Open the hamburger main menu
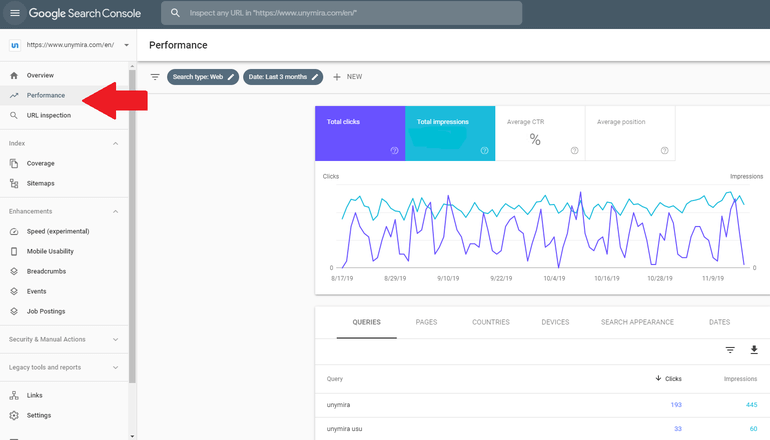This screenshot has height=440, width=770. click(x=15, y=13)
